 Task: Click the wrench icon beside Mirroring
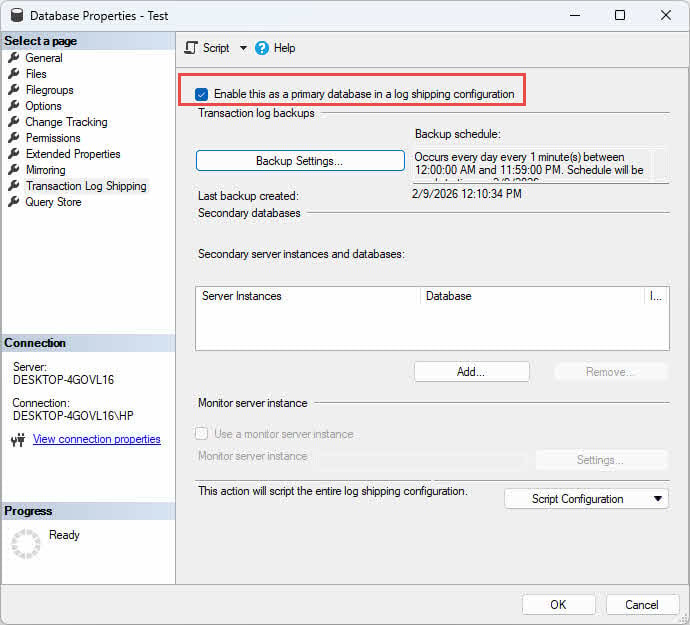pos(14,169)
